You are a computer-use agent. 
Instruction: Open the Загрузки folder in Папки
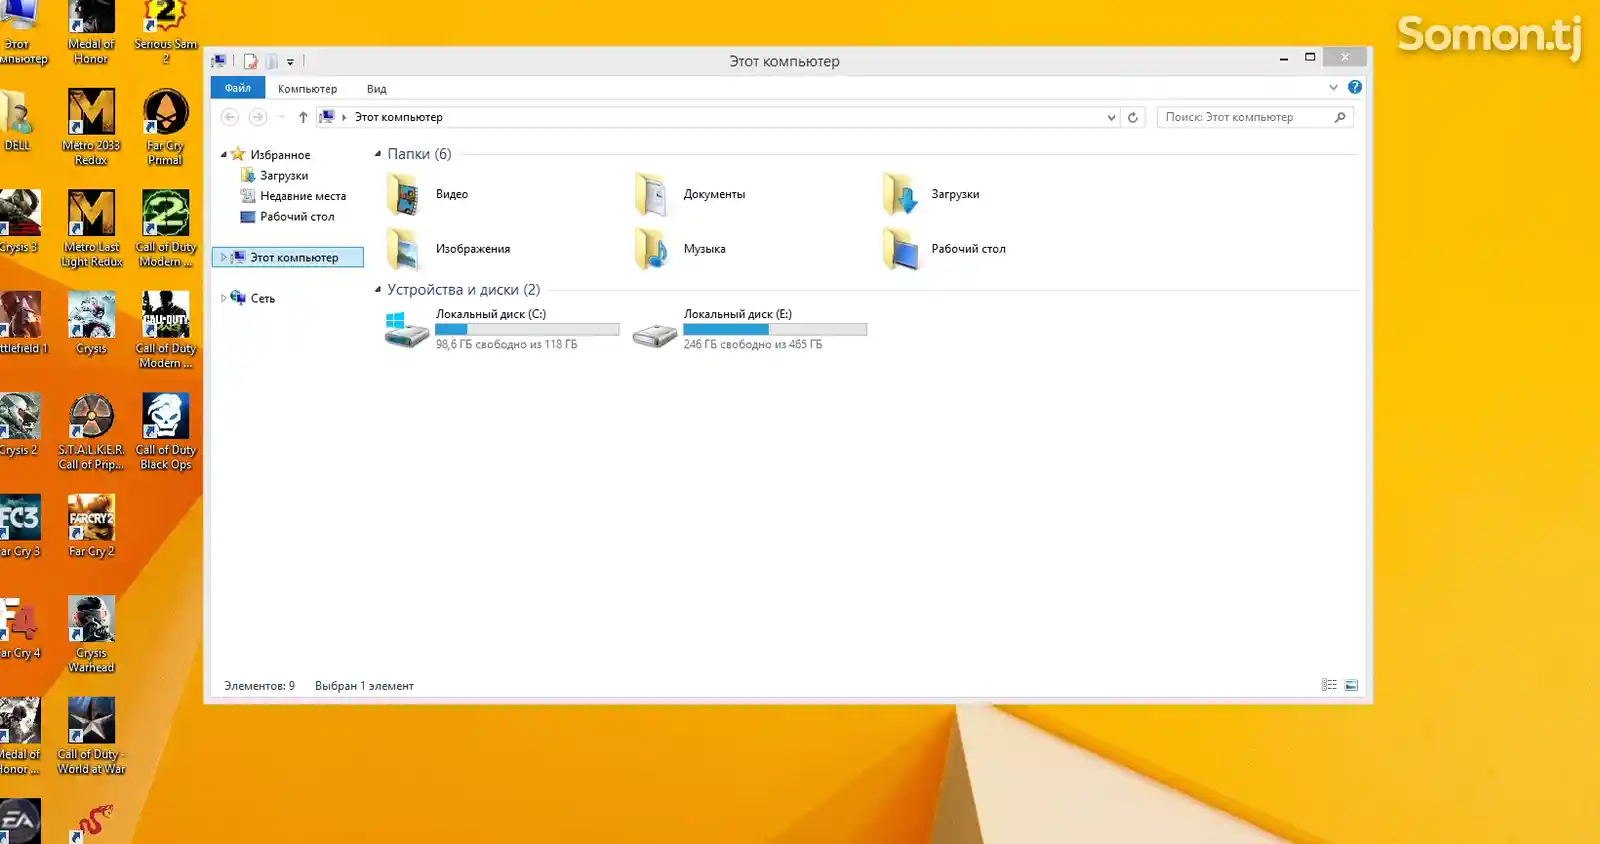900,194
